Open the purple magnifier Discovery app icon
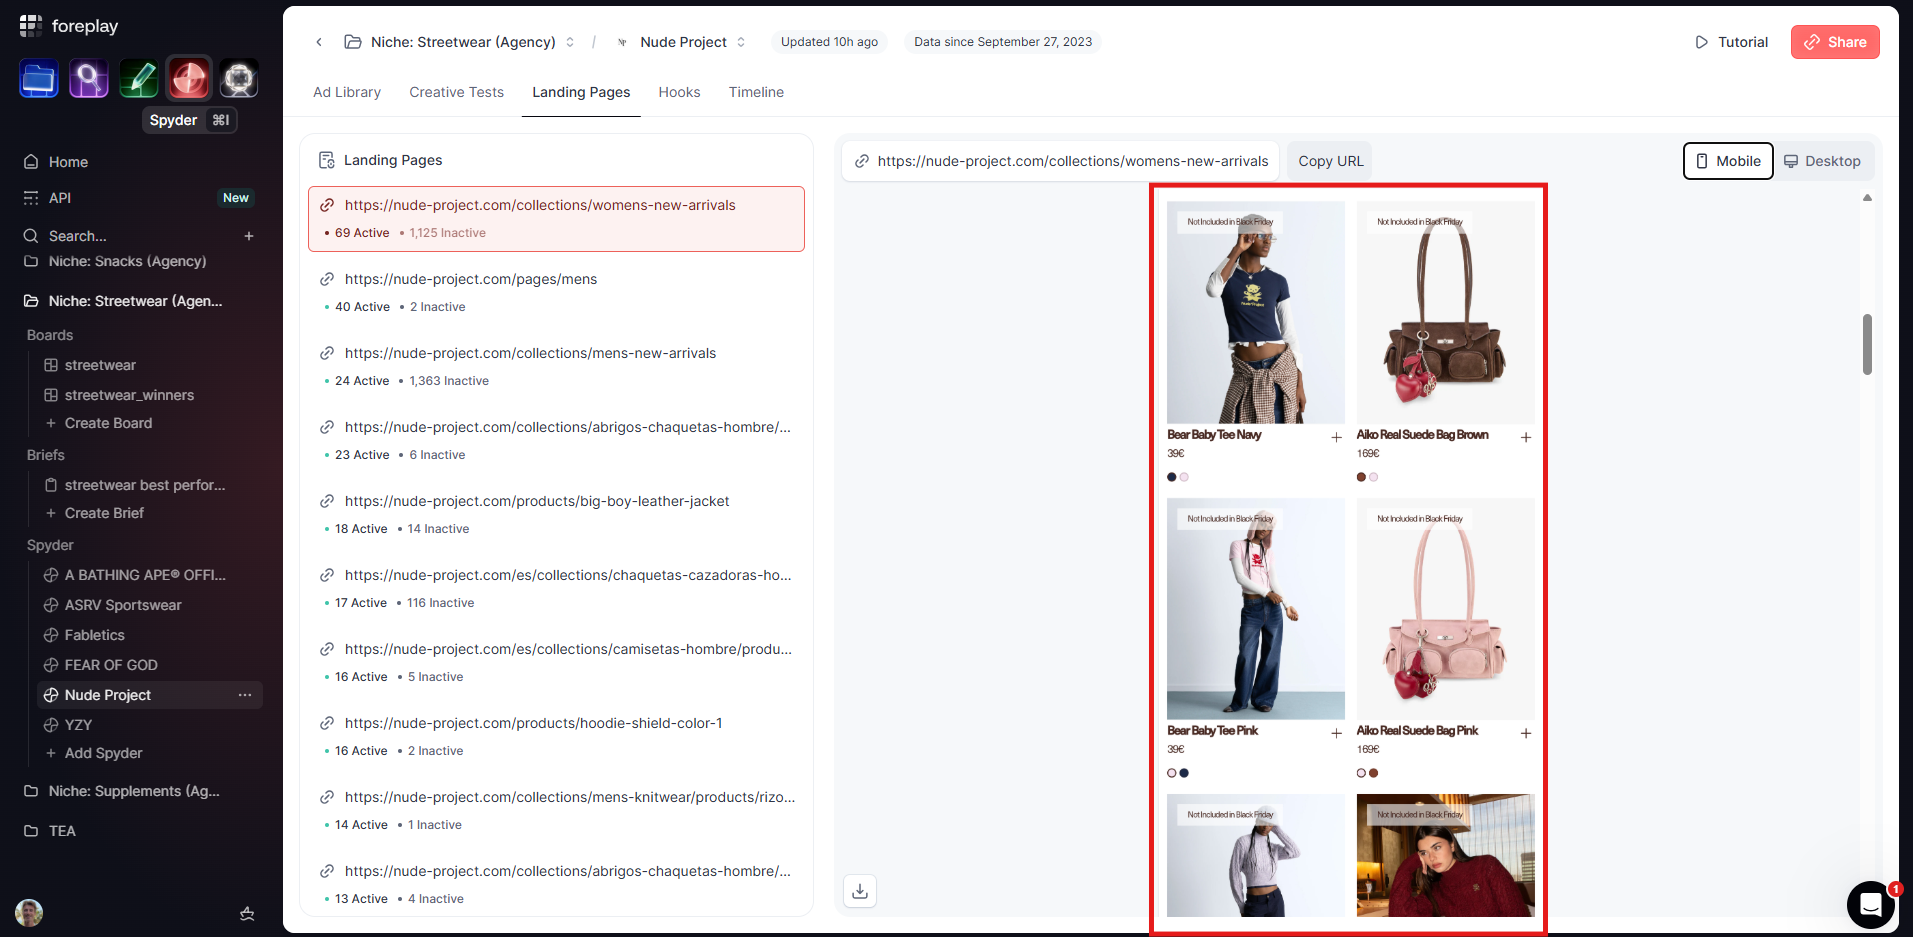The width and height of the screenshot is (1913, 937). (x=89, y=79)
